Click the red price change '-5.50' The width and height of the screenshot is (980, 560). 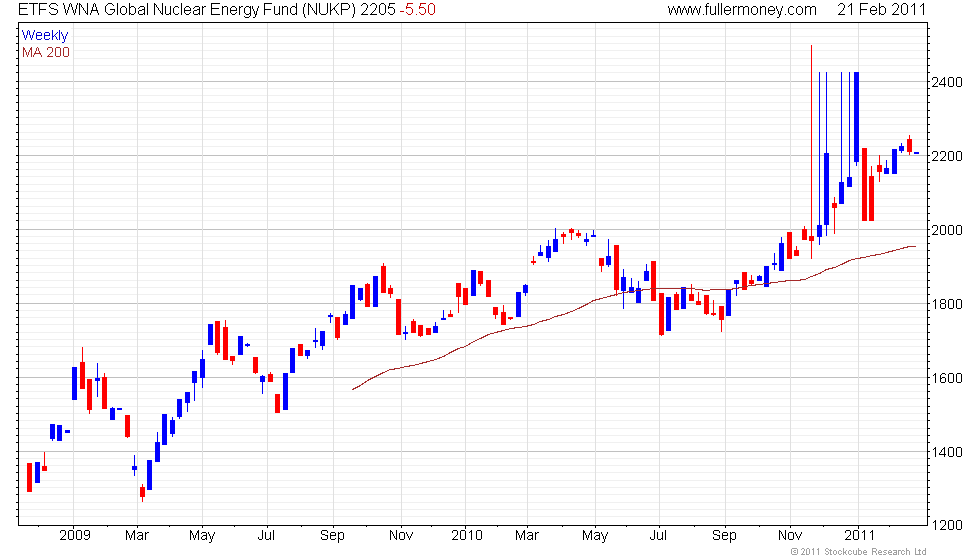[418, 9]
